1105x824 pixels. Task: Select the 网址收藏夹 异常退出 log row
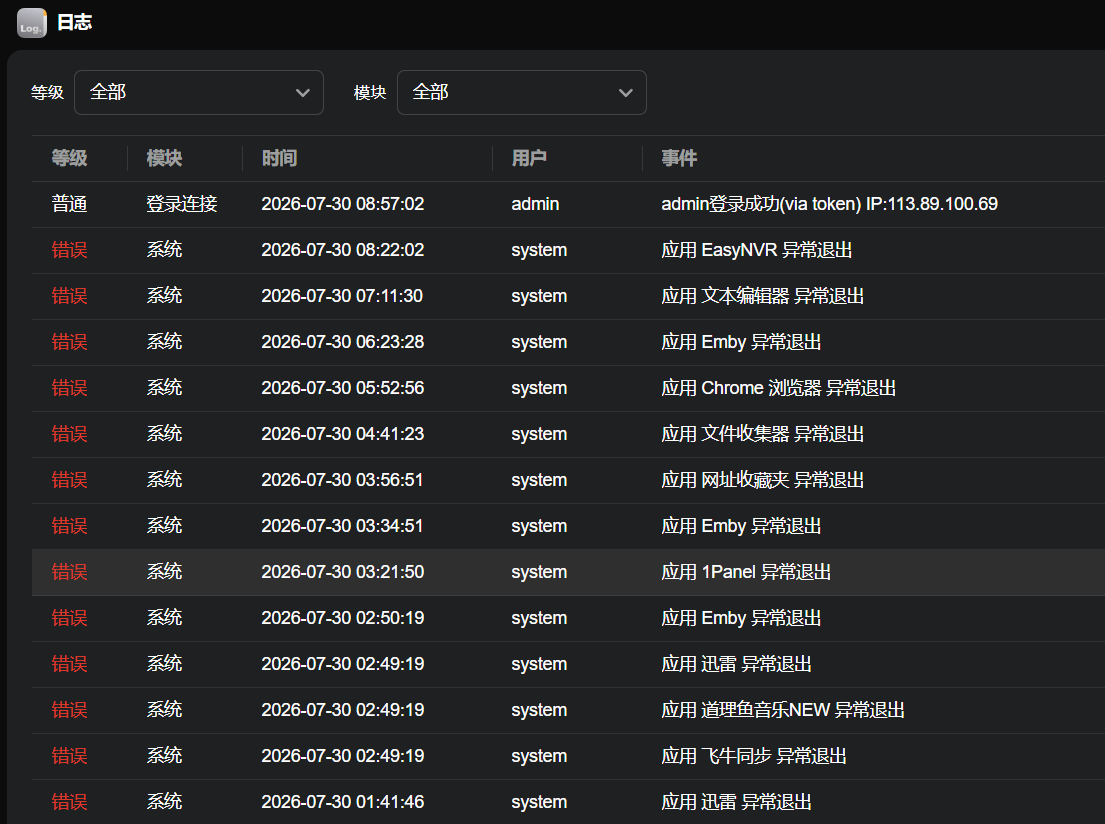click(x=568, y=480)
